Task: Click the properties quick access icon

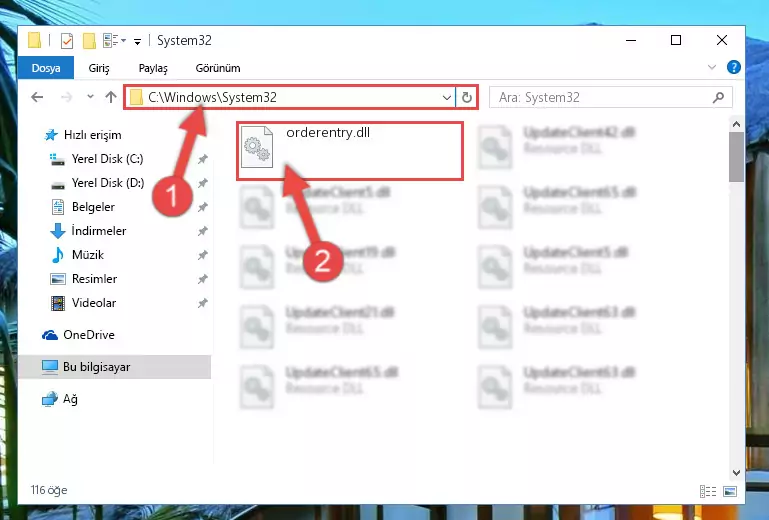Action: 67,41
